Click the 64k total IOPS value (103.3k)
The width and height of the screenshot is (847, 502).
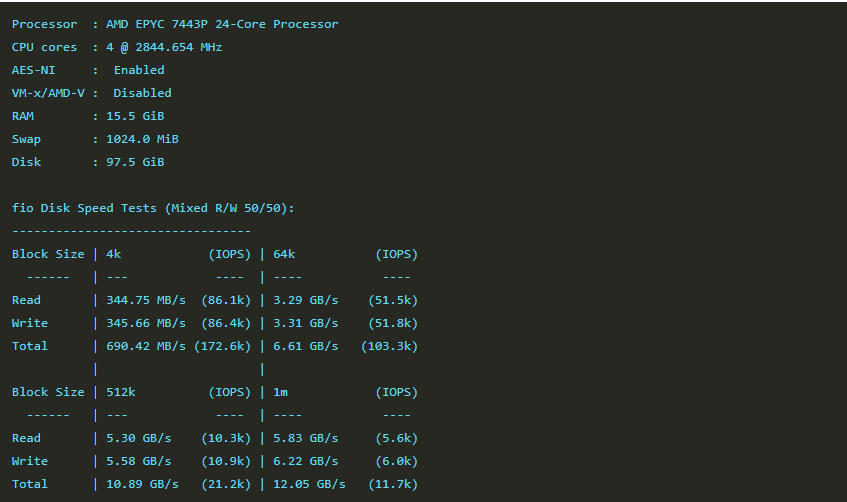tap(393, 346)
